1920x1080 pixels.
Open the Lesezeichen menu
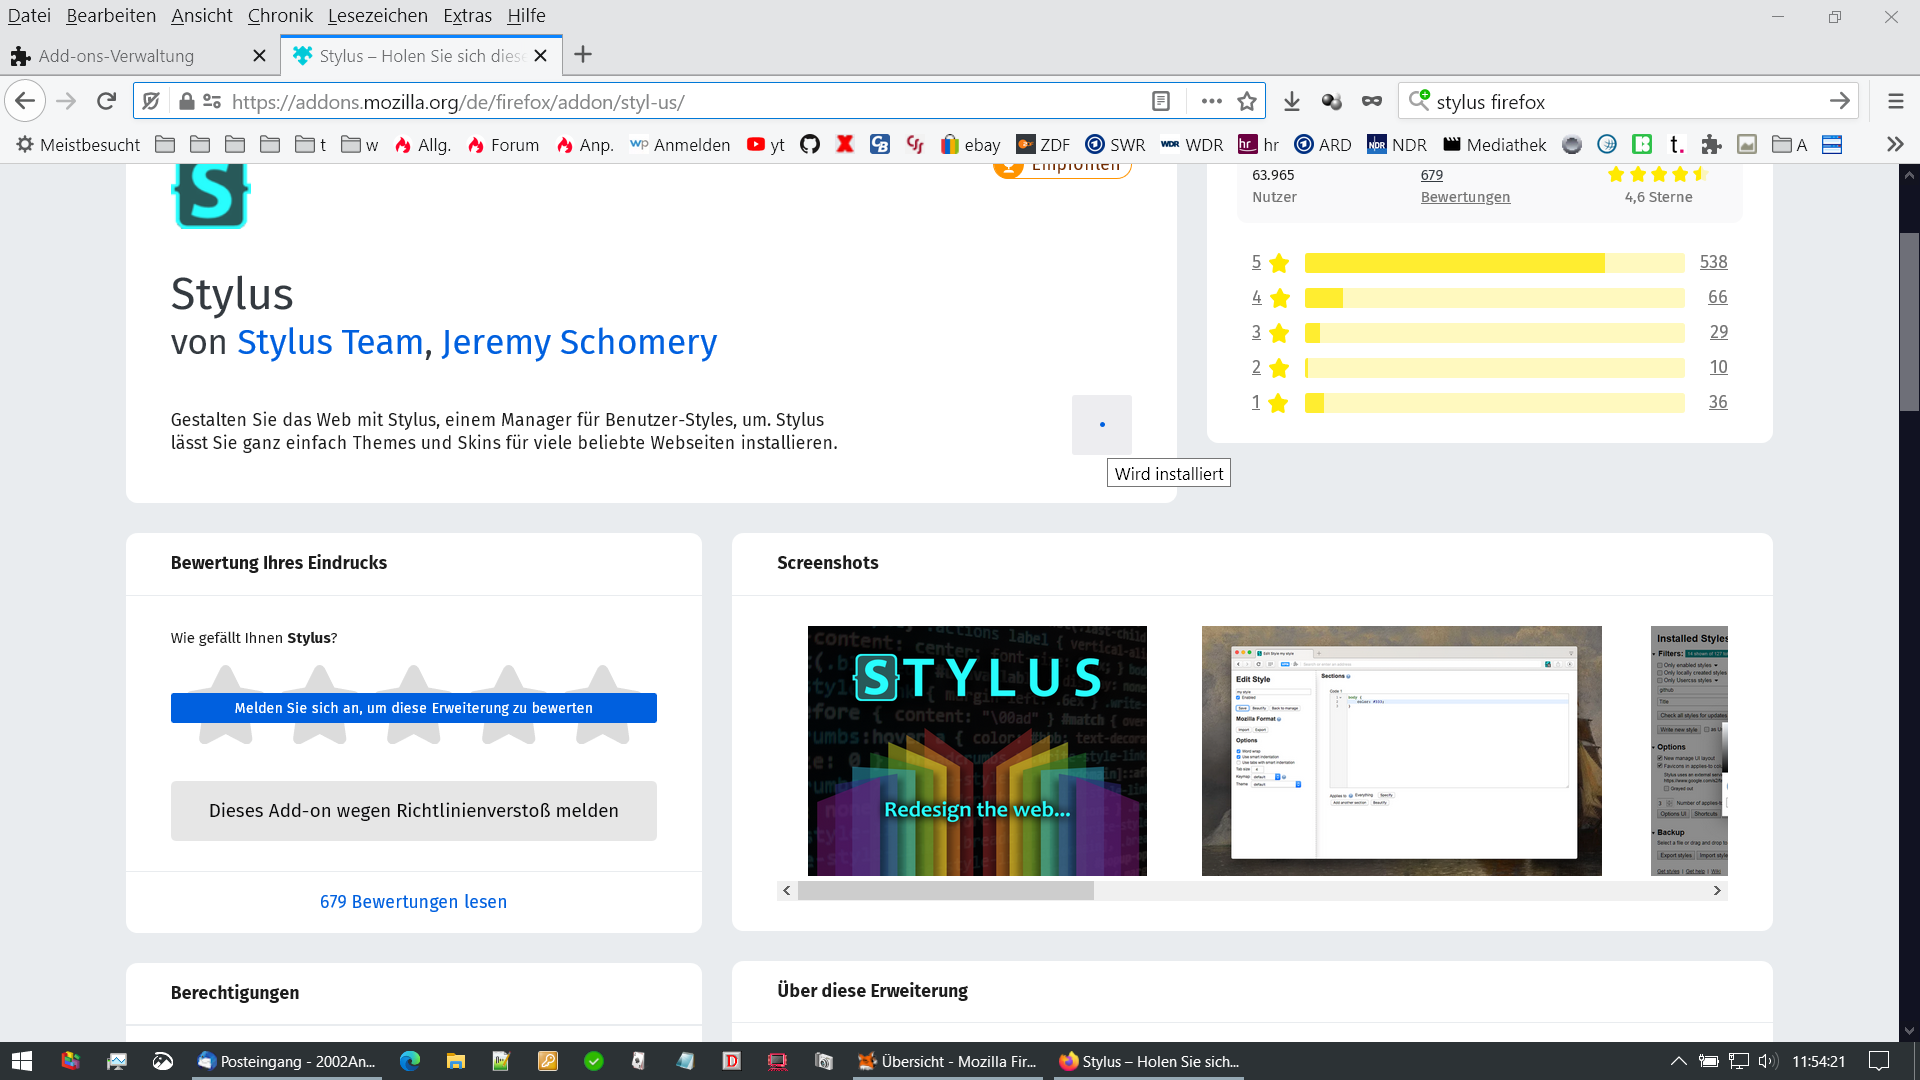click(x=377, y=15)
